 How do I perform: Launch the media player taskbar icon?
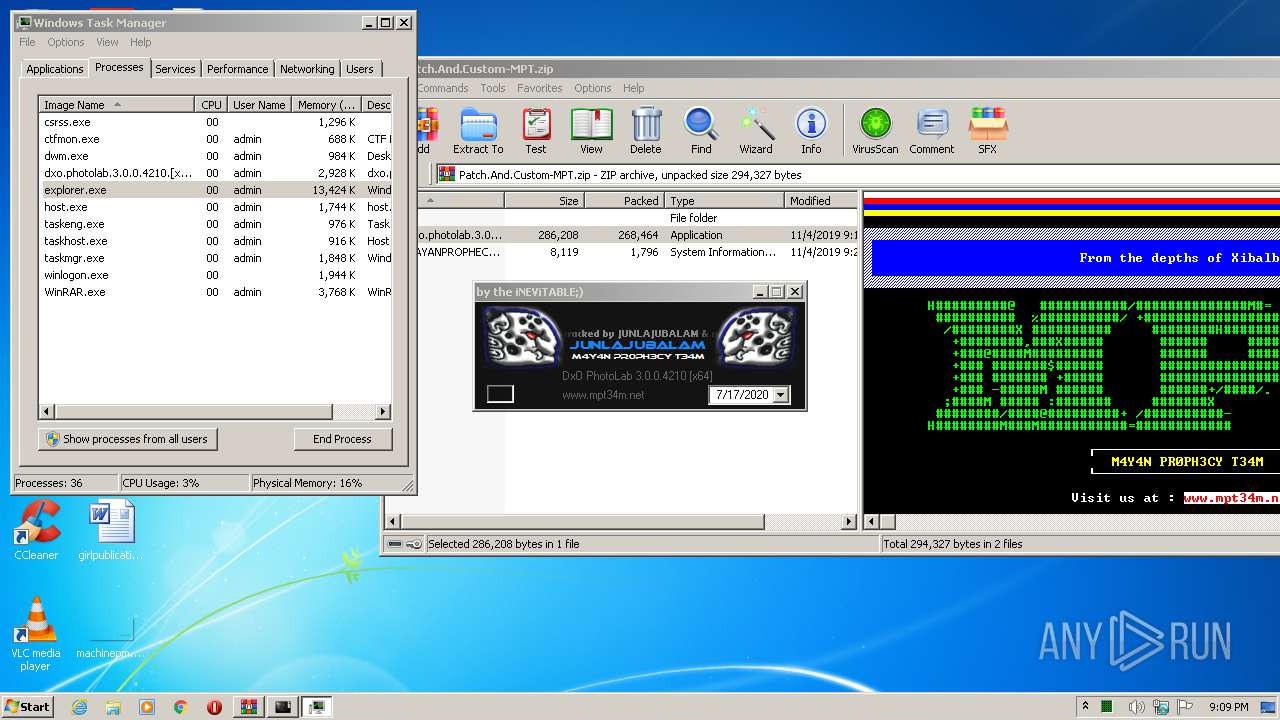(147, 707)
